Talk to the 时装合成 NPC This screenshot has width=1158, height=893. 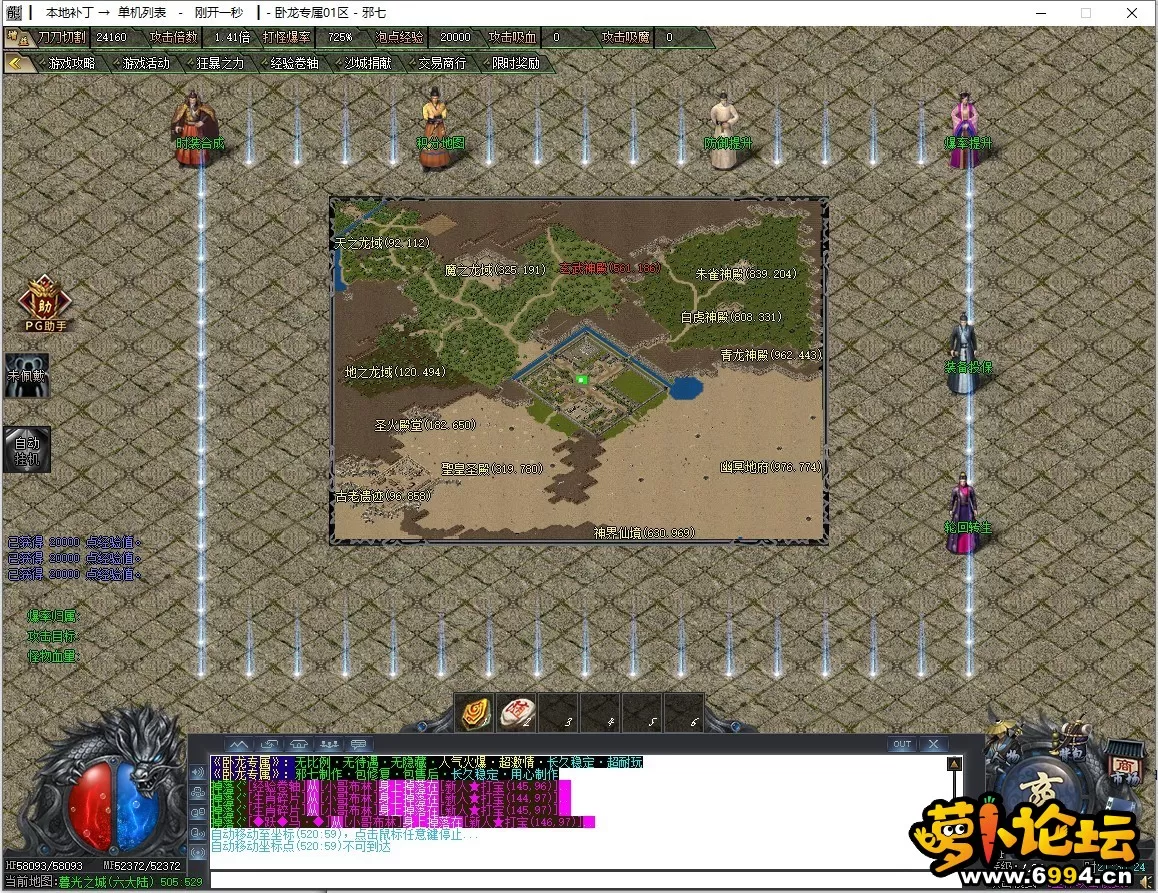point(195,127)
